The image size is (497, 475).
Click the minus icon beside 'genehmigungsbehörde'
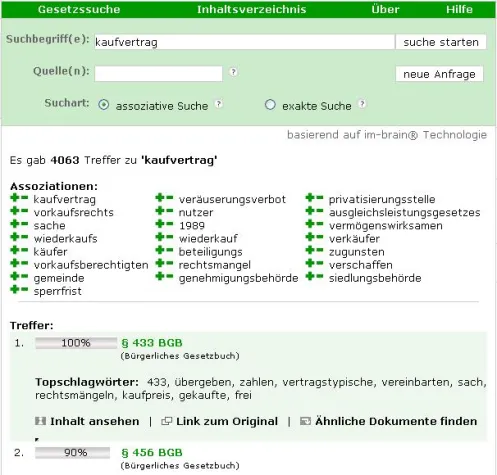(169, 276)
